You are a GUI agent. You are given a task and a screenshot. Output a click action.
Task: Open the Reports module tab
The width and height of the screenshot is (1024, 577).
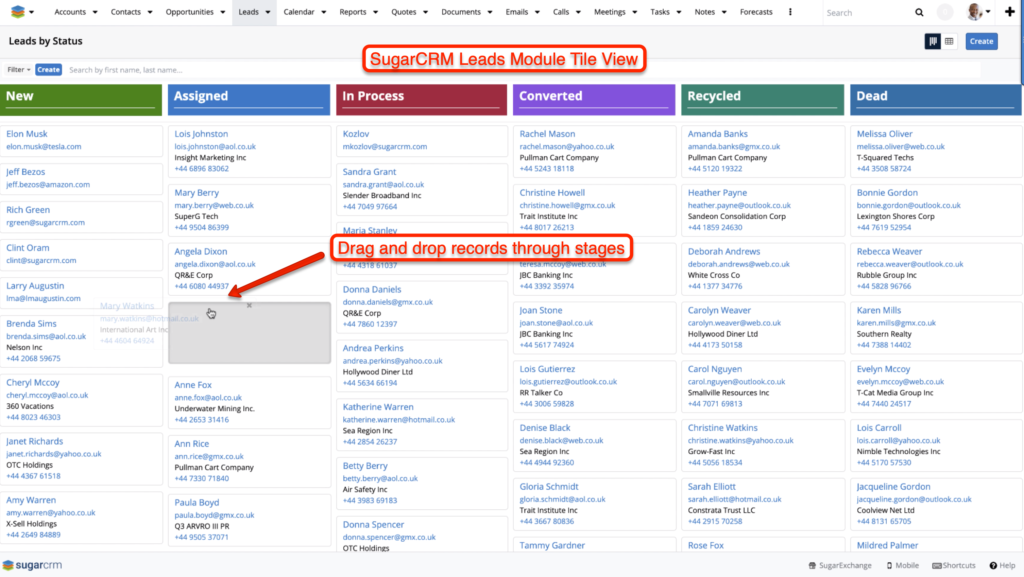(x=353, y=12)
